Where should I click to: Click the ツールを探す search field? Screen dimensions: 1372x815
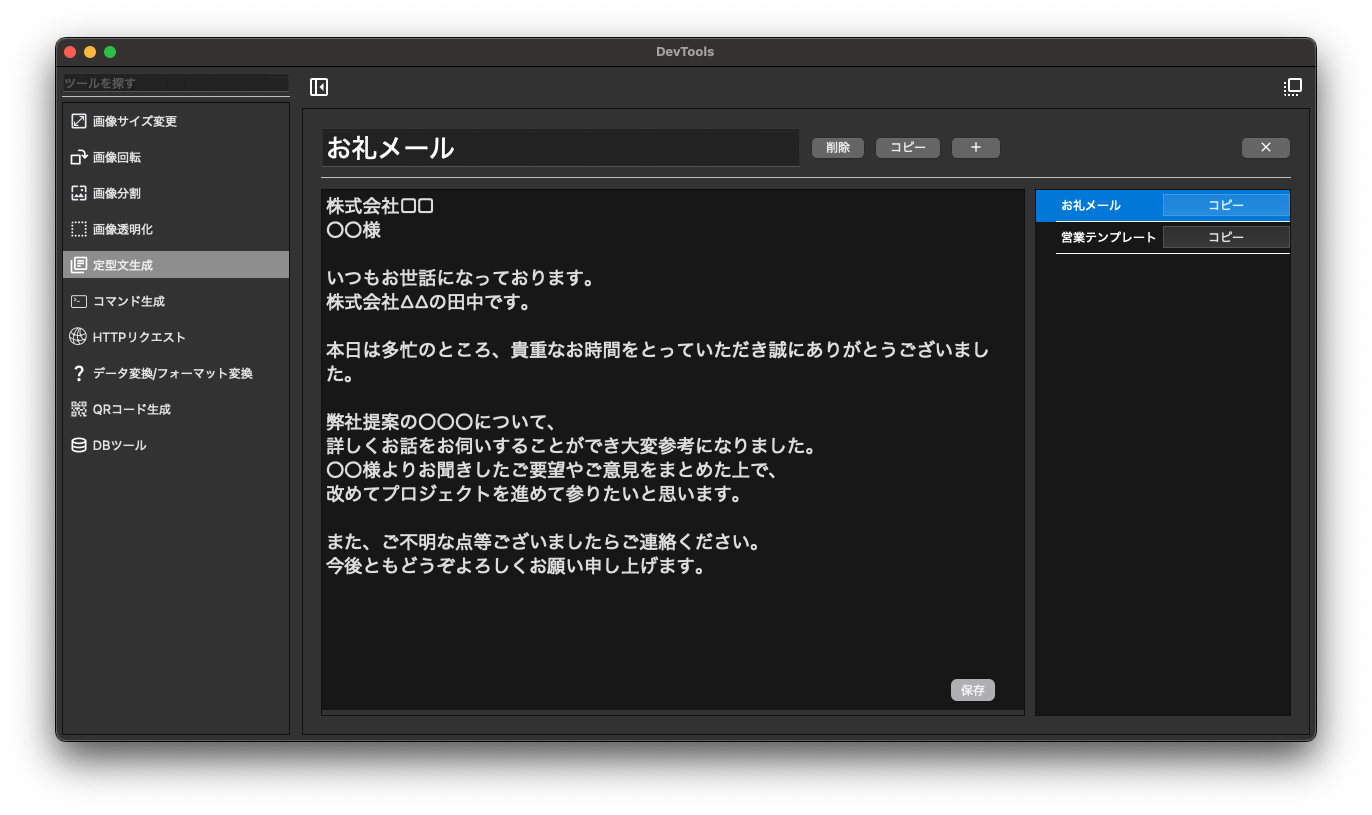[176, 83]
